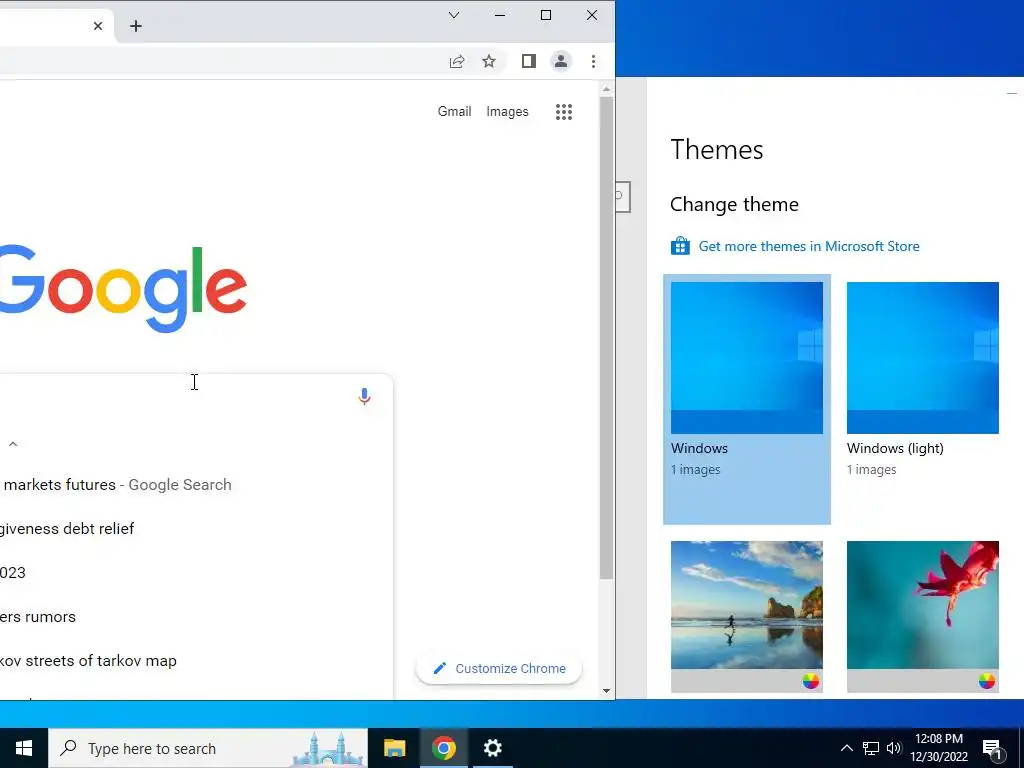The height and width of the screenshot is (768, 1024).
Task: Select the red flower theme
Action: [923, 616]
